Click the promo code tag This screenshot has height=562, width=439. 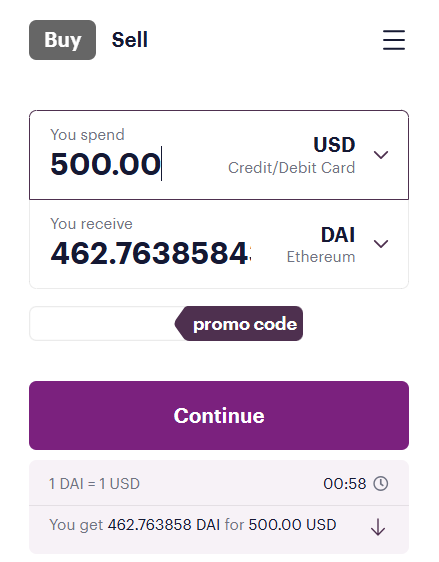click(239, 324)
